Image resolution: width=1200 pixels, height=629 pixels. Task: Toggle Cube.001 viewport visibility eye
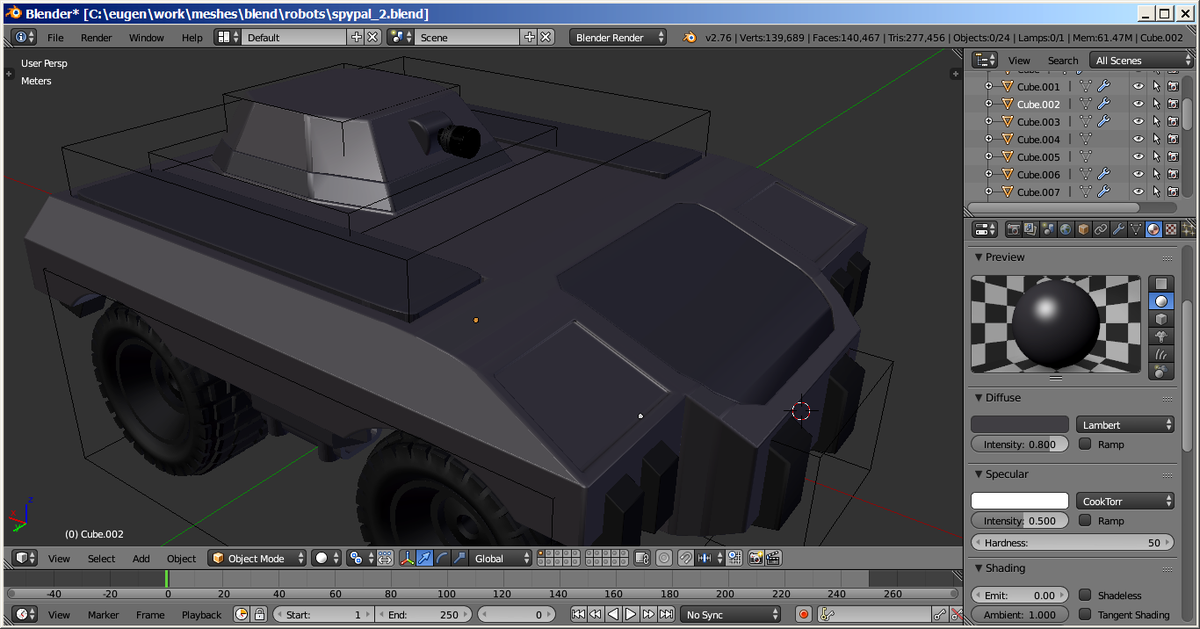[1138, 87]
